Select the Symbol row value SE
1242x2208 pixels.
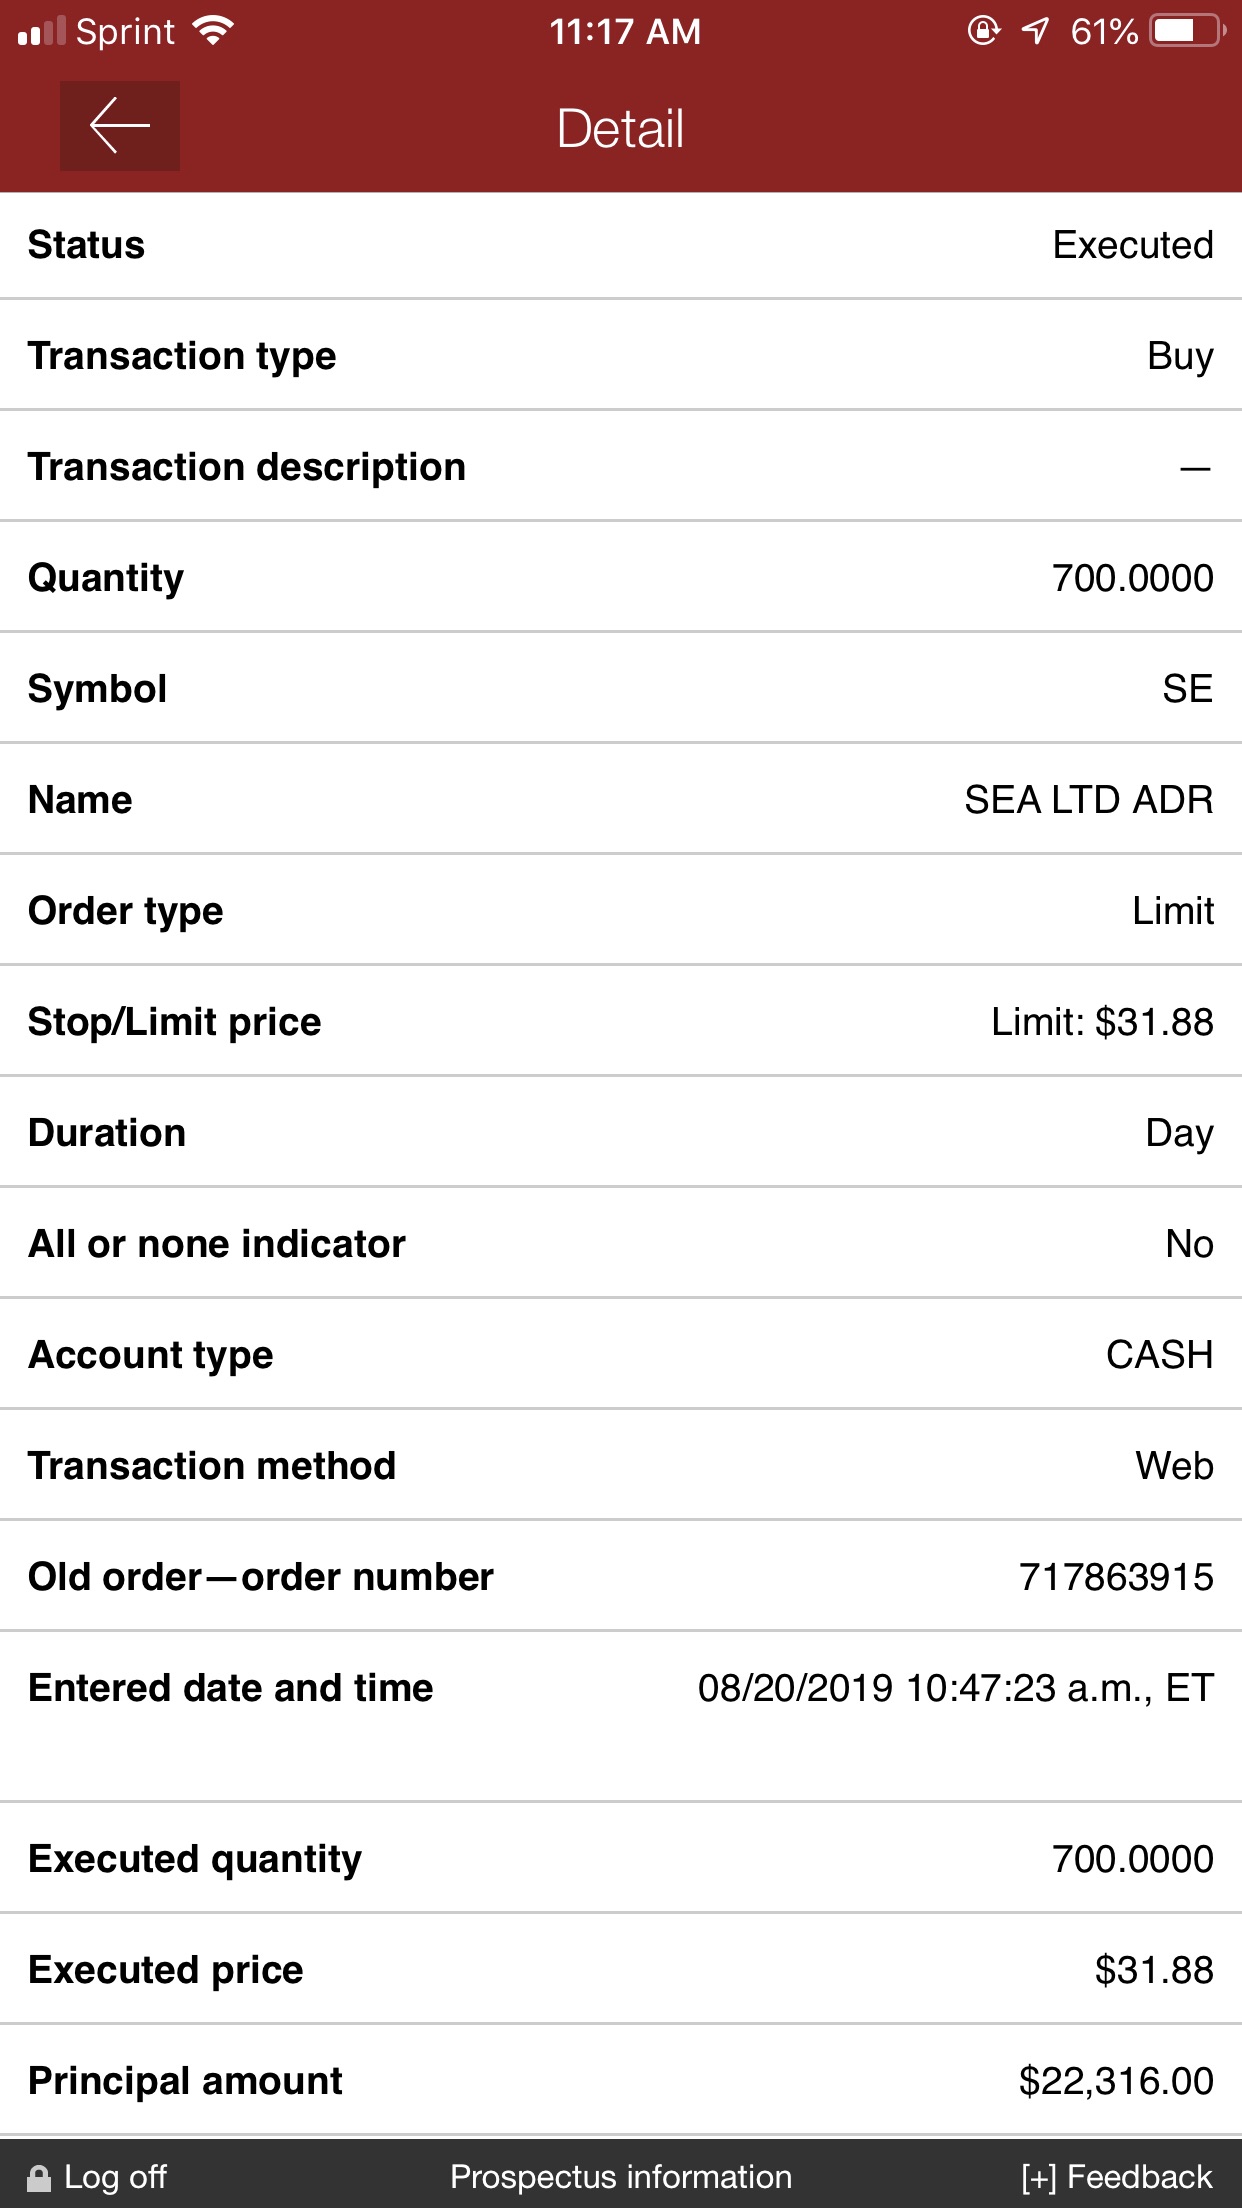coord(1188,689)
